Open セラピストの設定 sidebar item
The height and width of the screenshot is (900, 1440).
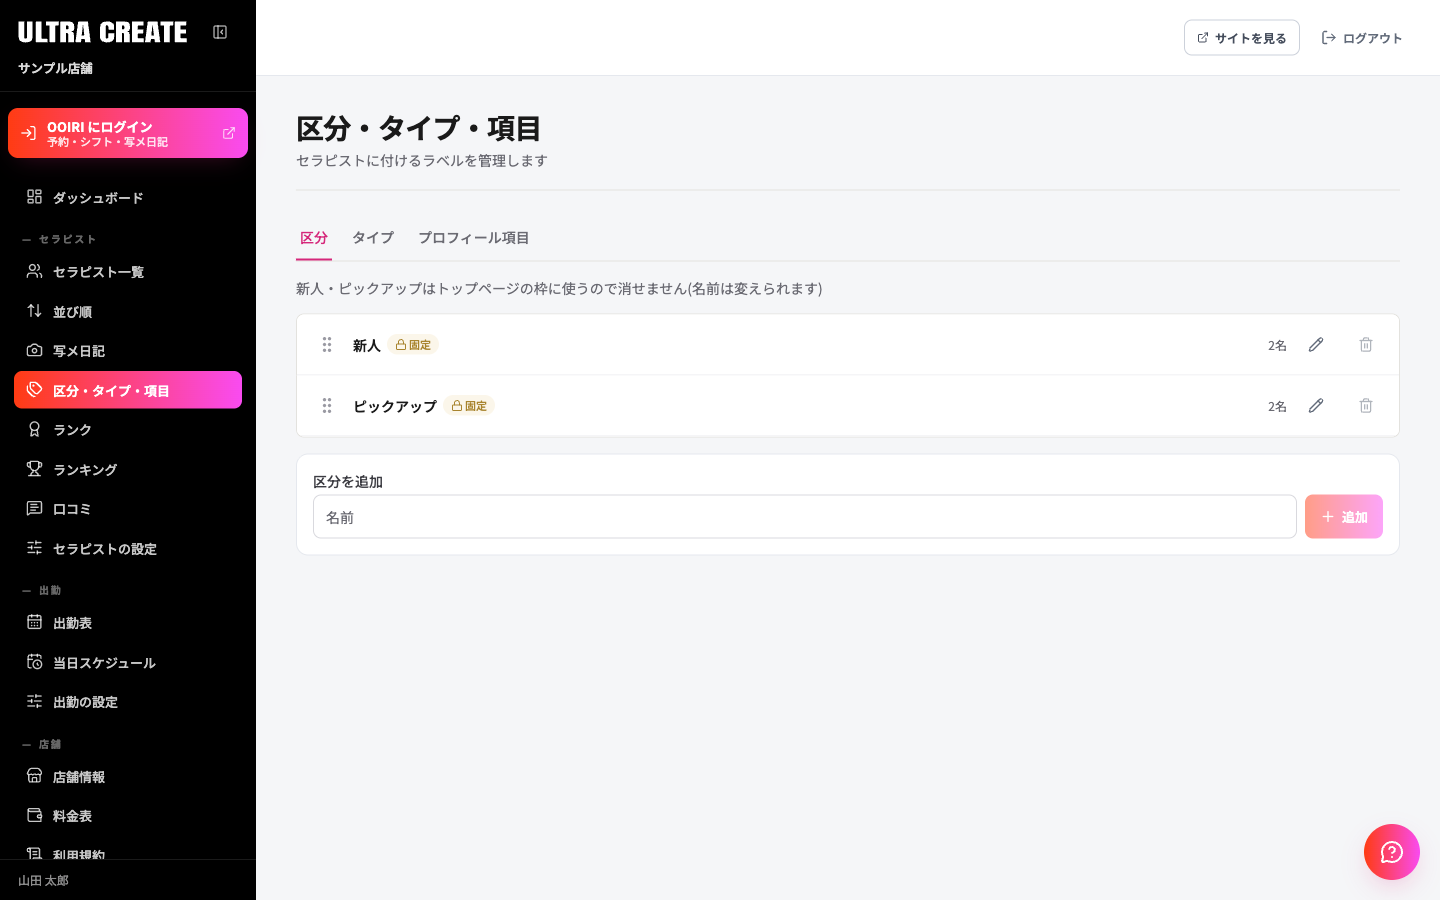(x=128, y=548)
